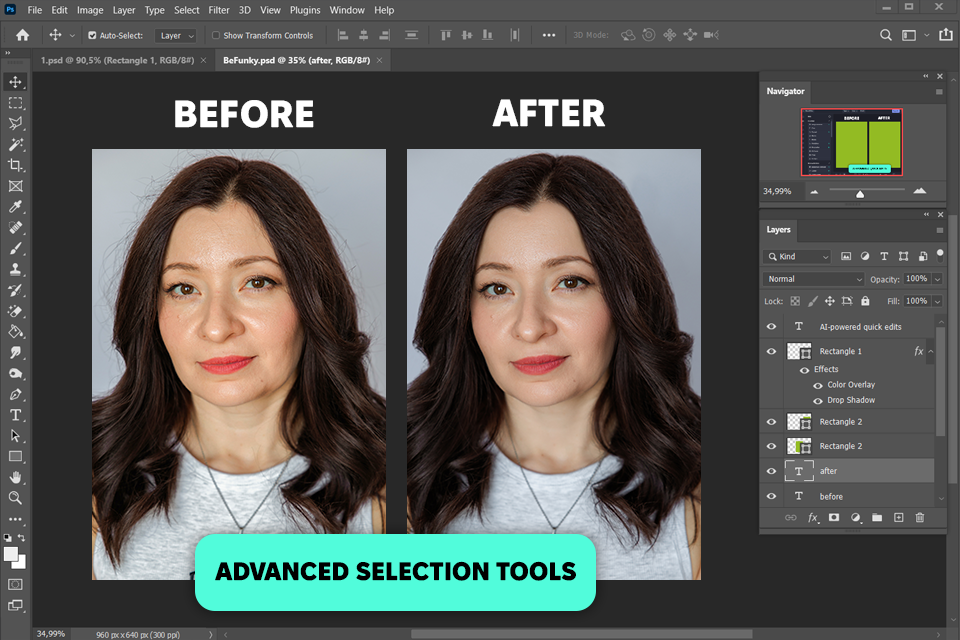Hide the before text layer
960x640 pixels.
pyautogui.click(x=771, y=496)
